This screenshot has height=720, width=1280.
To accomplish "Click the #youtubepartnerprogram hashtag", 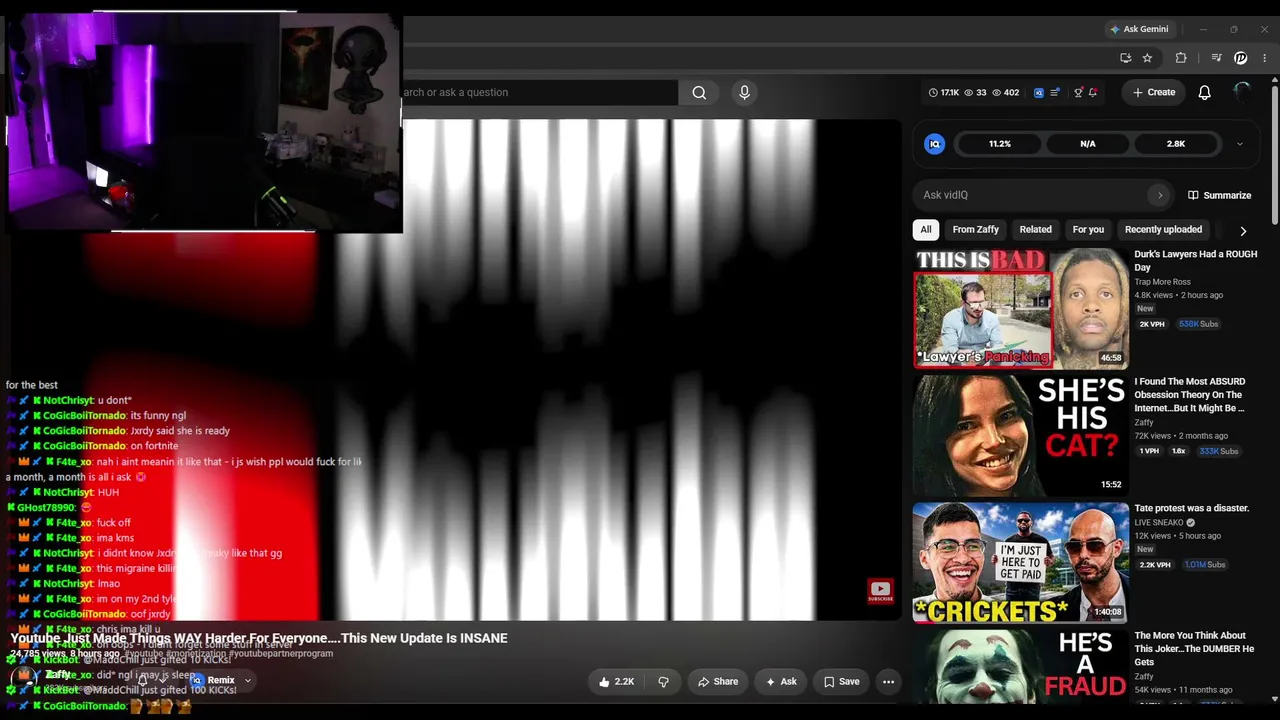I will pyautogui.click(x=280, y=654).
